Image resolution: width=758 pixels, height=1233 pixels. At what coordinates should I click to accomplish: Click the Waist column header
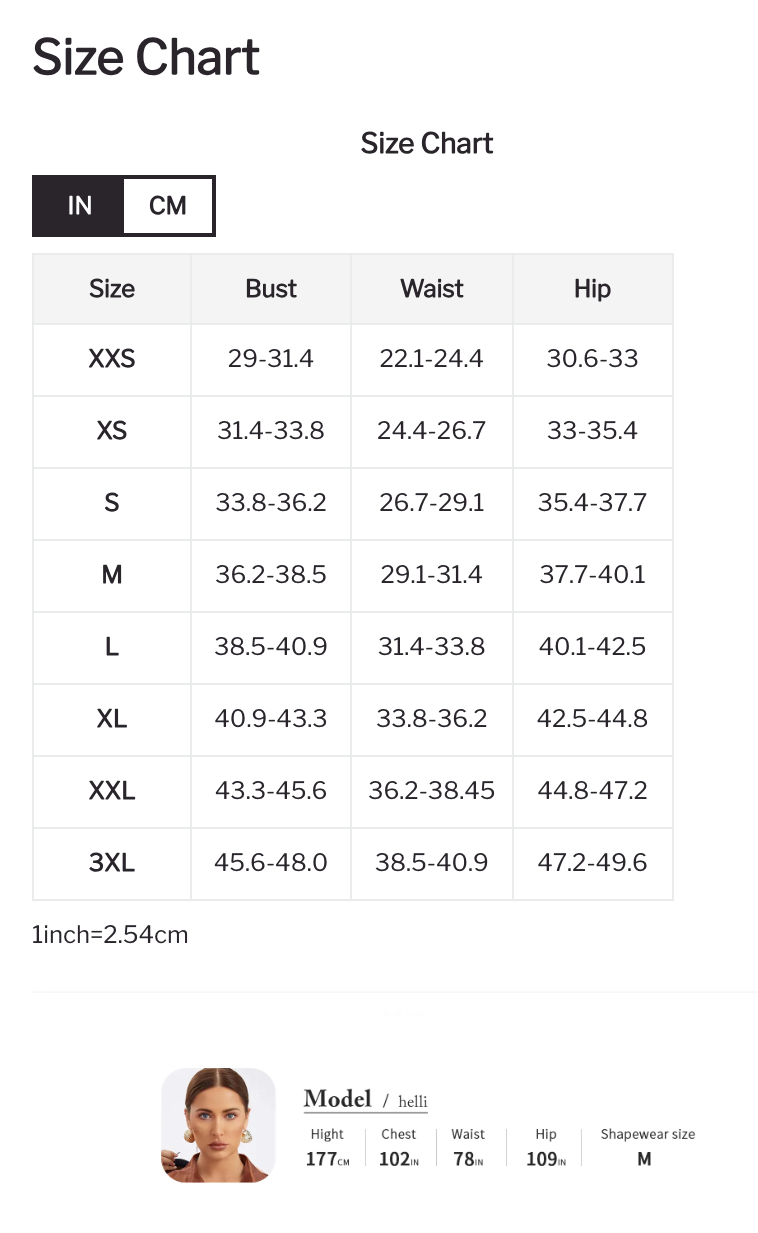point(432,289)
